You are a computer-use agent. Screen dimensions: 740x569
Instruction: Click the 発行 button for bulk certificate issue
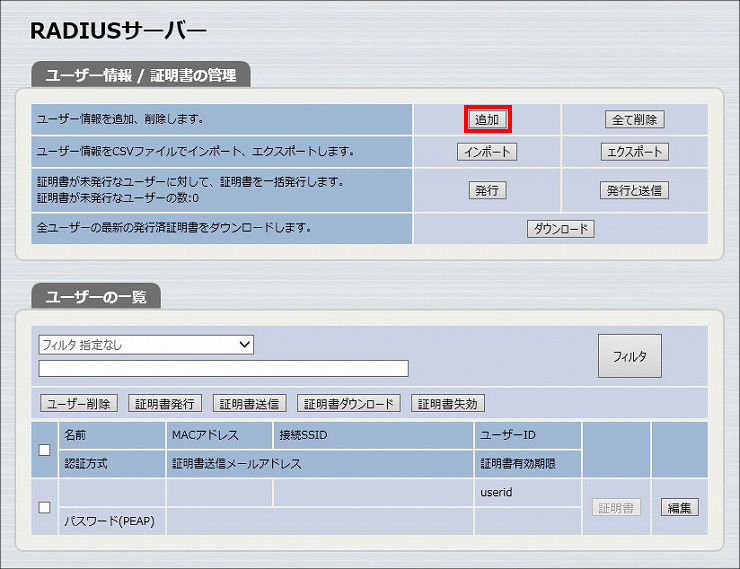[x=488, y=191]
